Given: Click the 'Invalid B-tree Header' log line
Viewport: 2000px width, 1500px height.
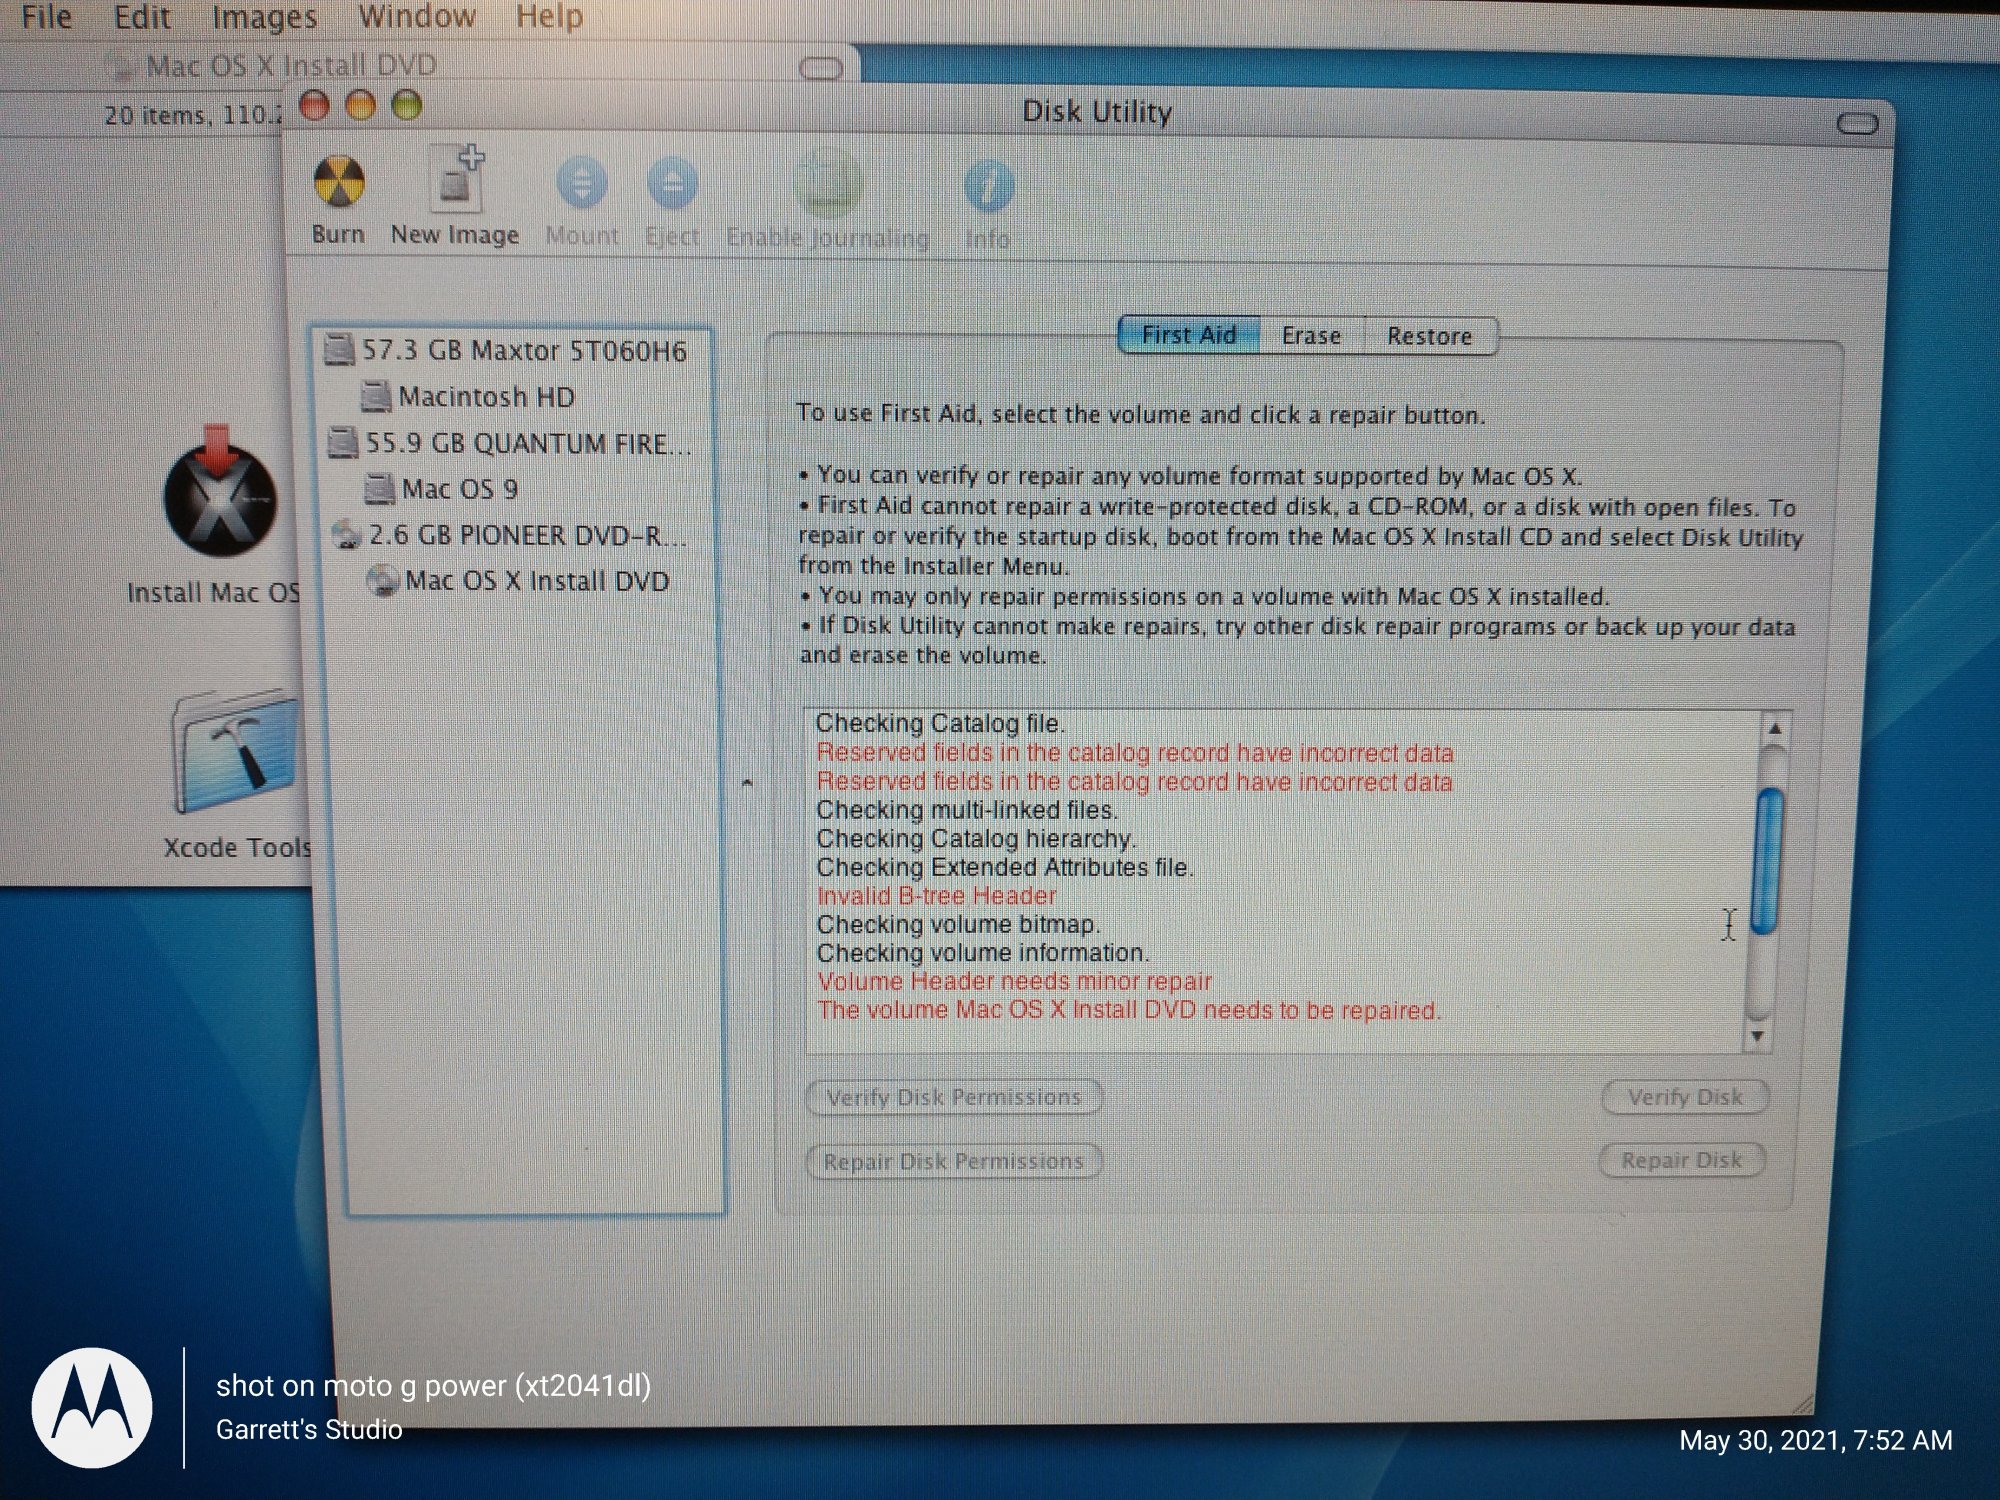Looking at the screenshot, I should click(936, 896).
